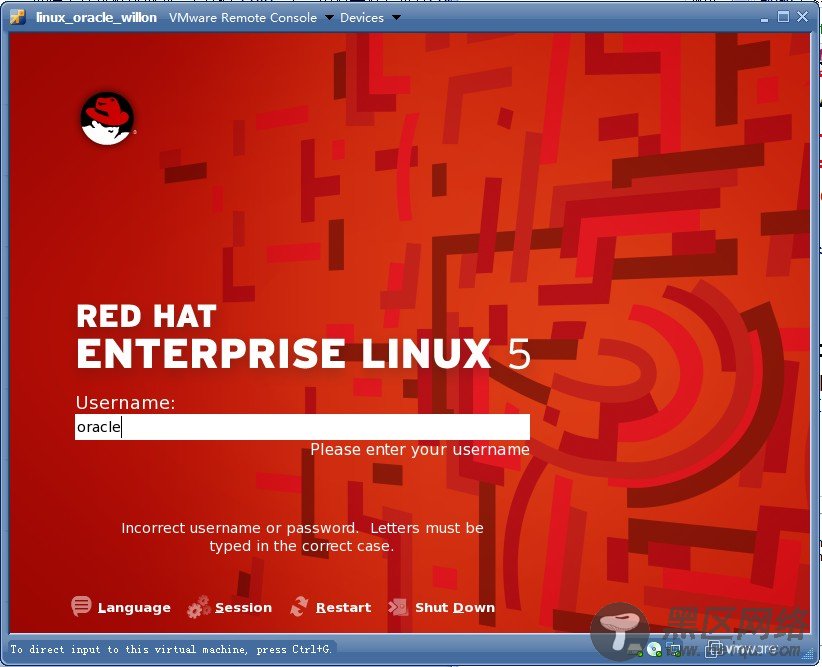Screen dimensions: 822x667
Task: Click the vmware logo in status bar
Action: point(741,649)
